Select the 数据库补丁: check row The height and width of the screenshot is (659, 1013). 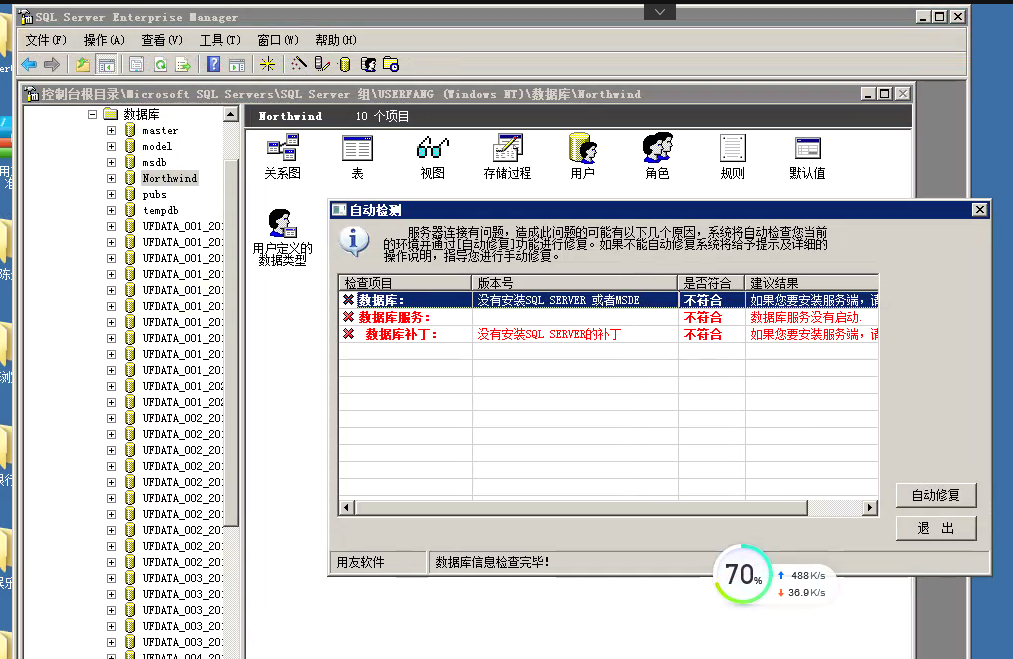(609, 334)
